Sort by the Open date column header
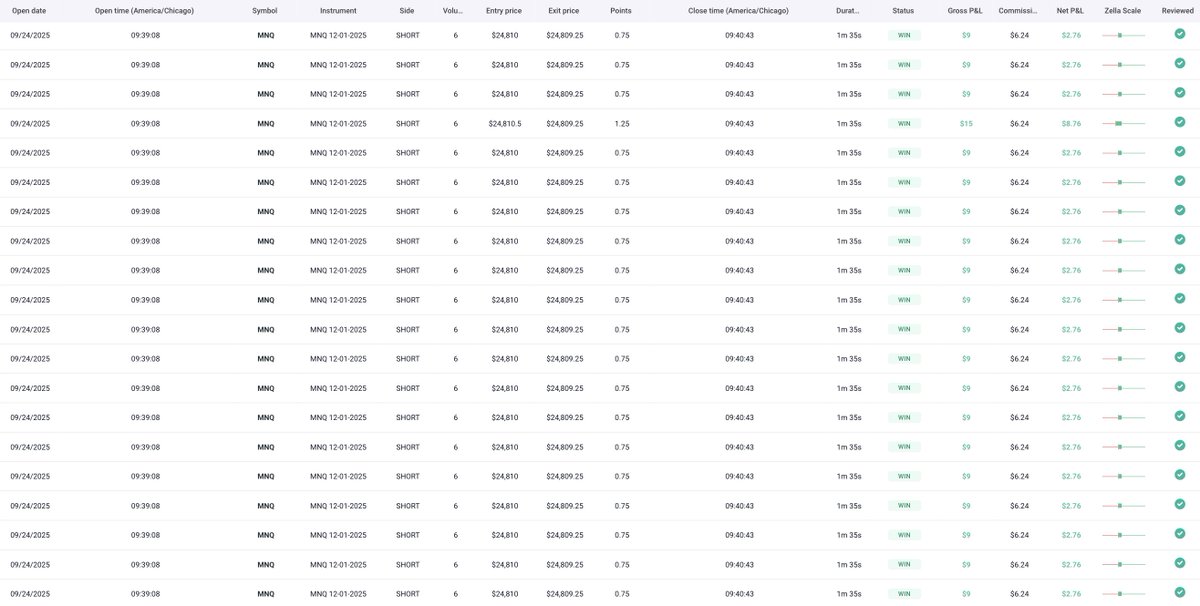Viewport: 1200px width, 606px height. pos(29,10)
